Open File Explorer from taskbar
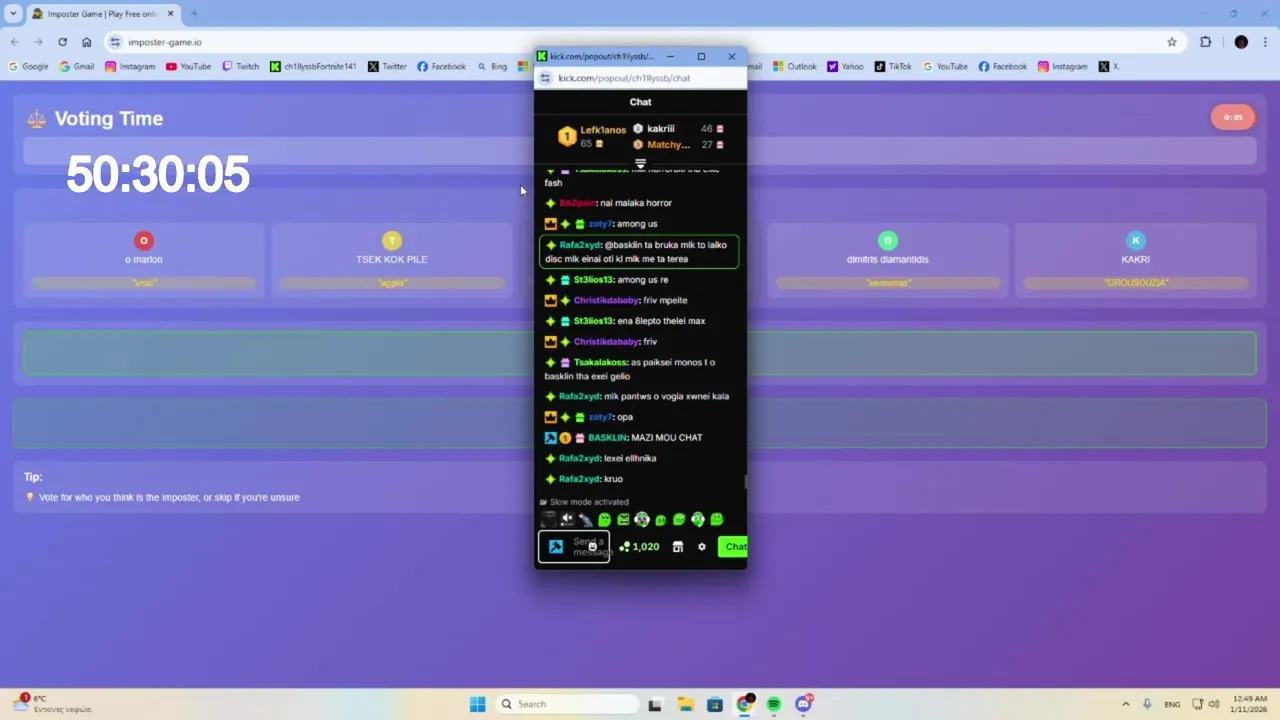This screenshot has height=720, width=1280. (685, 704)
